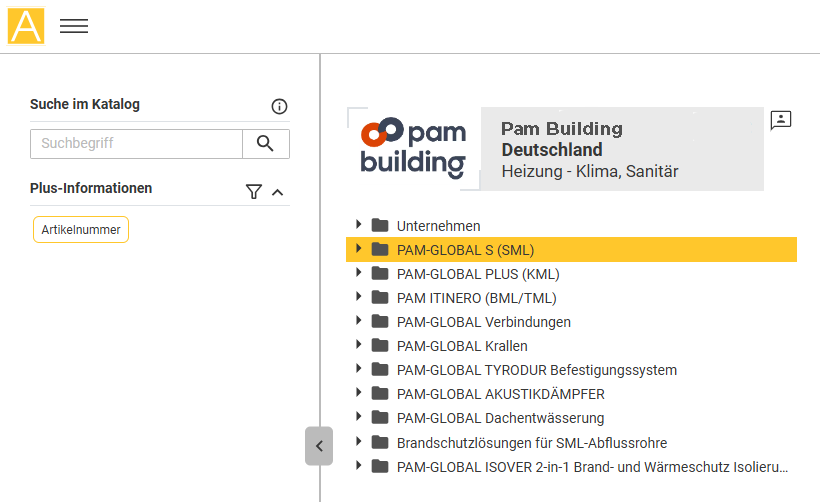Viewport: 820px width, 502px height.
Task: Open Brandschutzlösungen für SML-Abflussrohre entry
Action: (x=532, y=443)
